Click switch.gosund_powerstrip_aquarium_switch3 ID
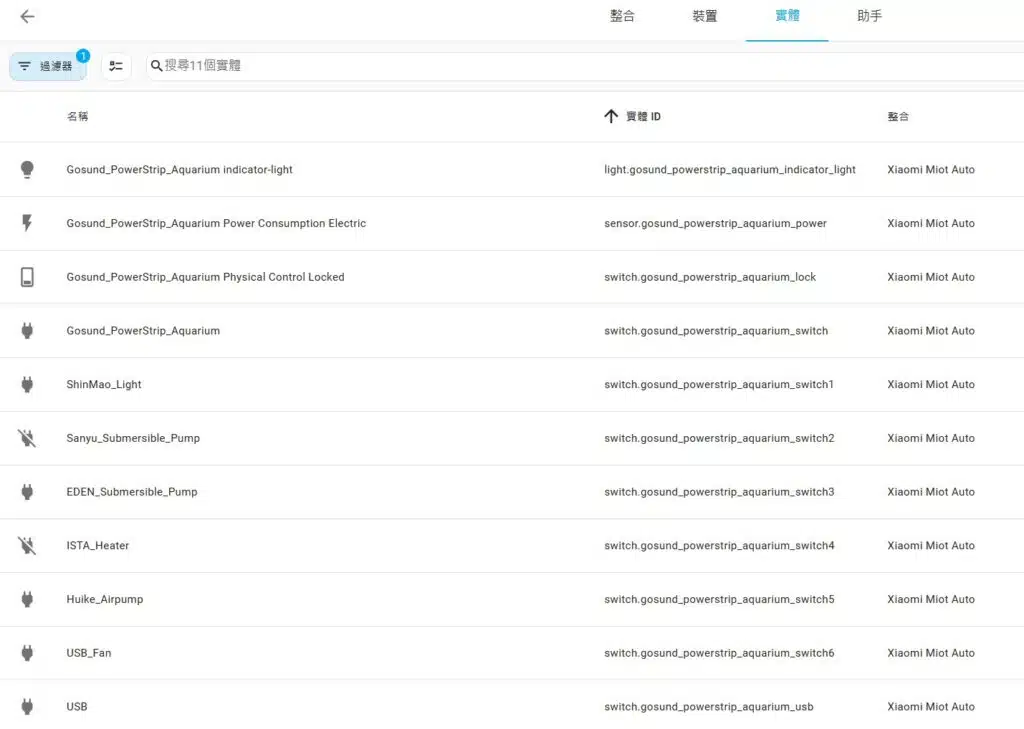Viewport: 1024px width, 729px height. (719, 492)
